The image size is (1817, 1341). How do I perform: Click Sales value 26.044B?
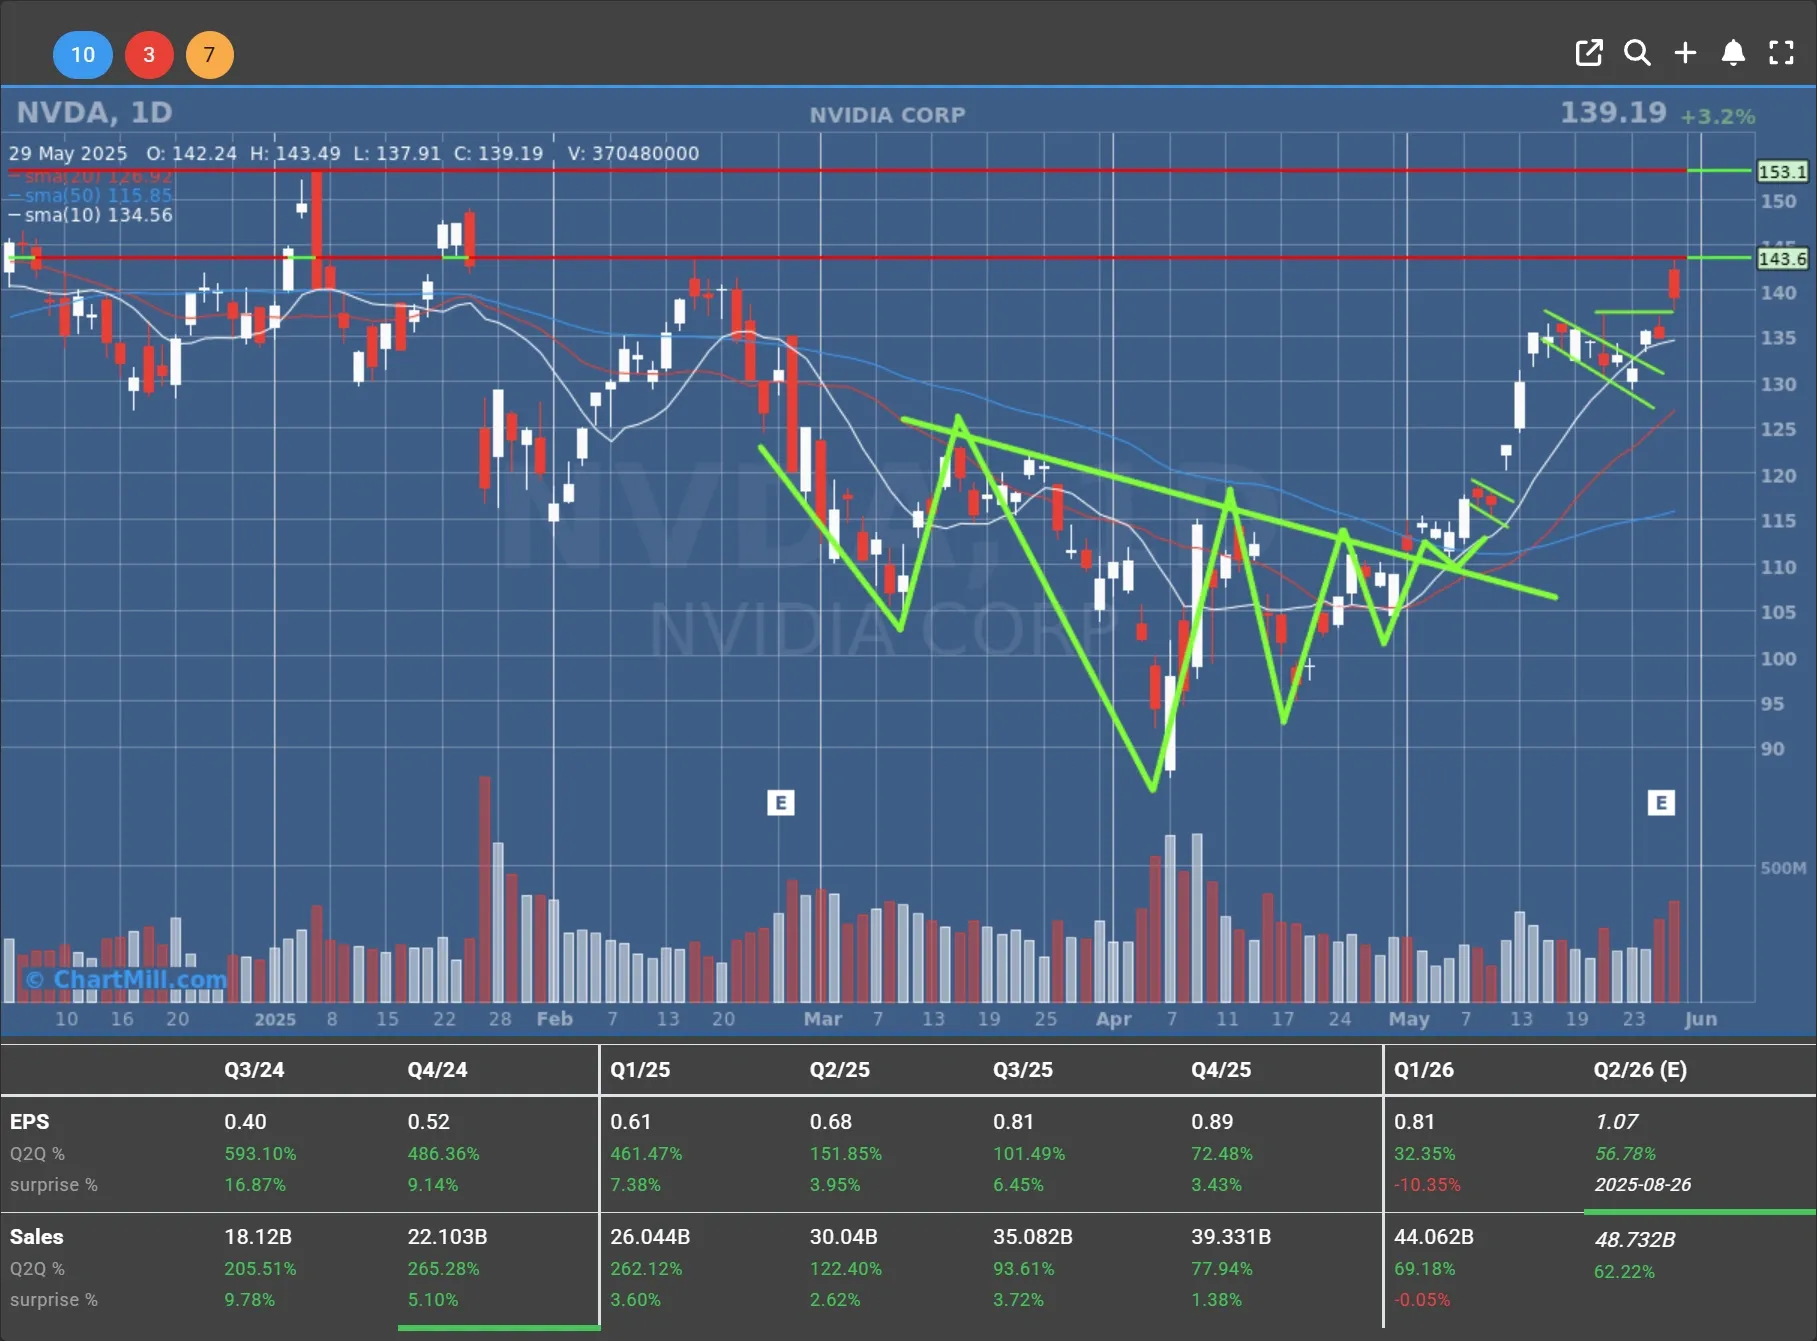(650, 1237)
